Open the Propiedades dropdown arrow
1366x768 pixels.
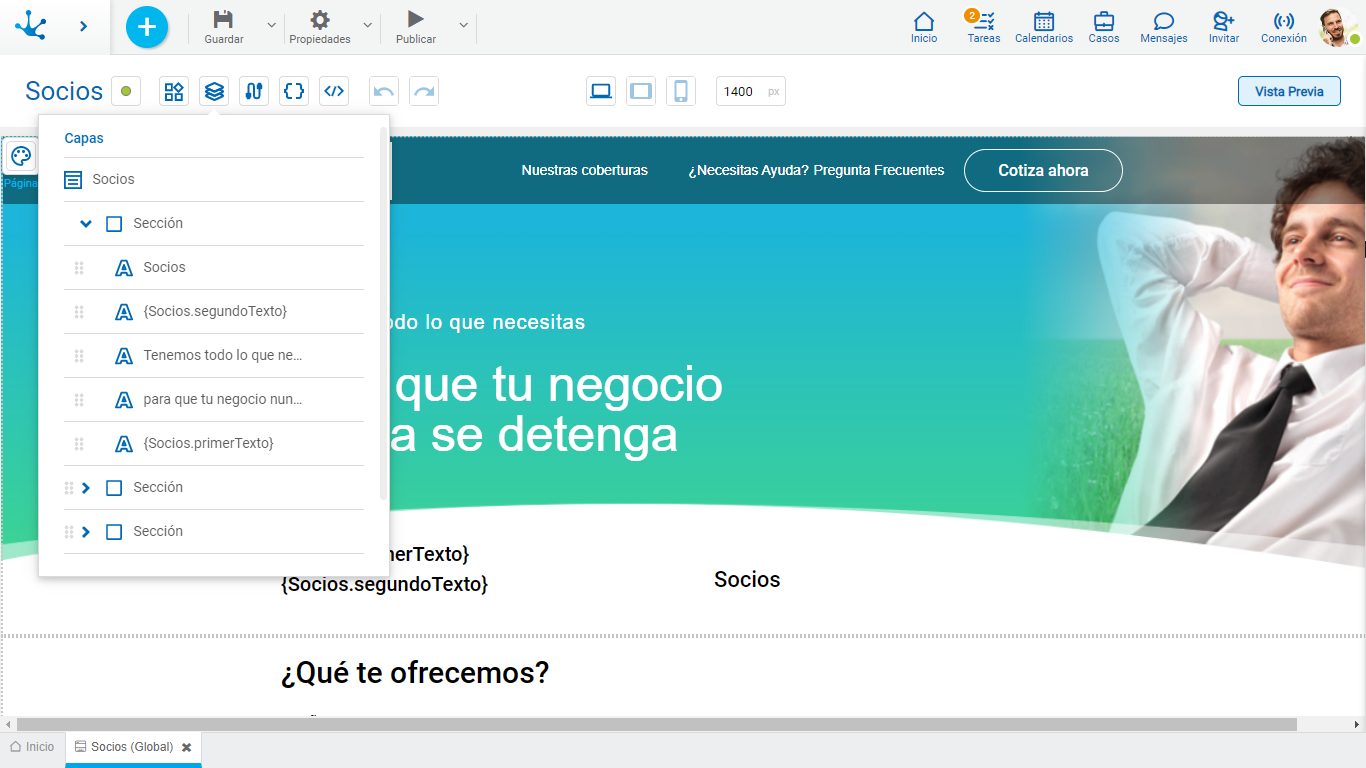[x=367, y=25]
